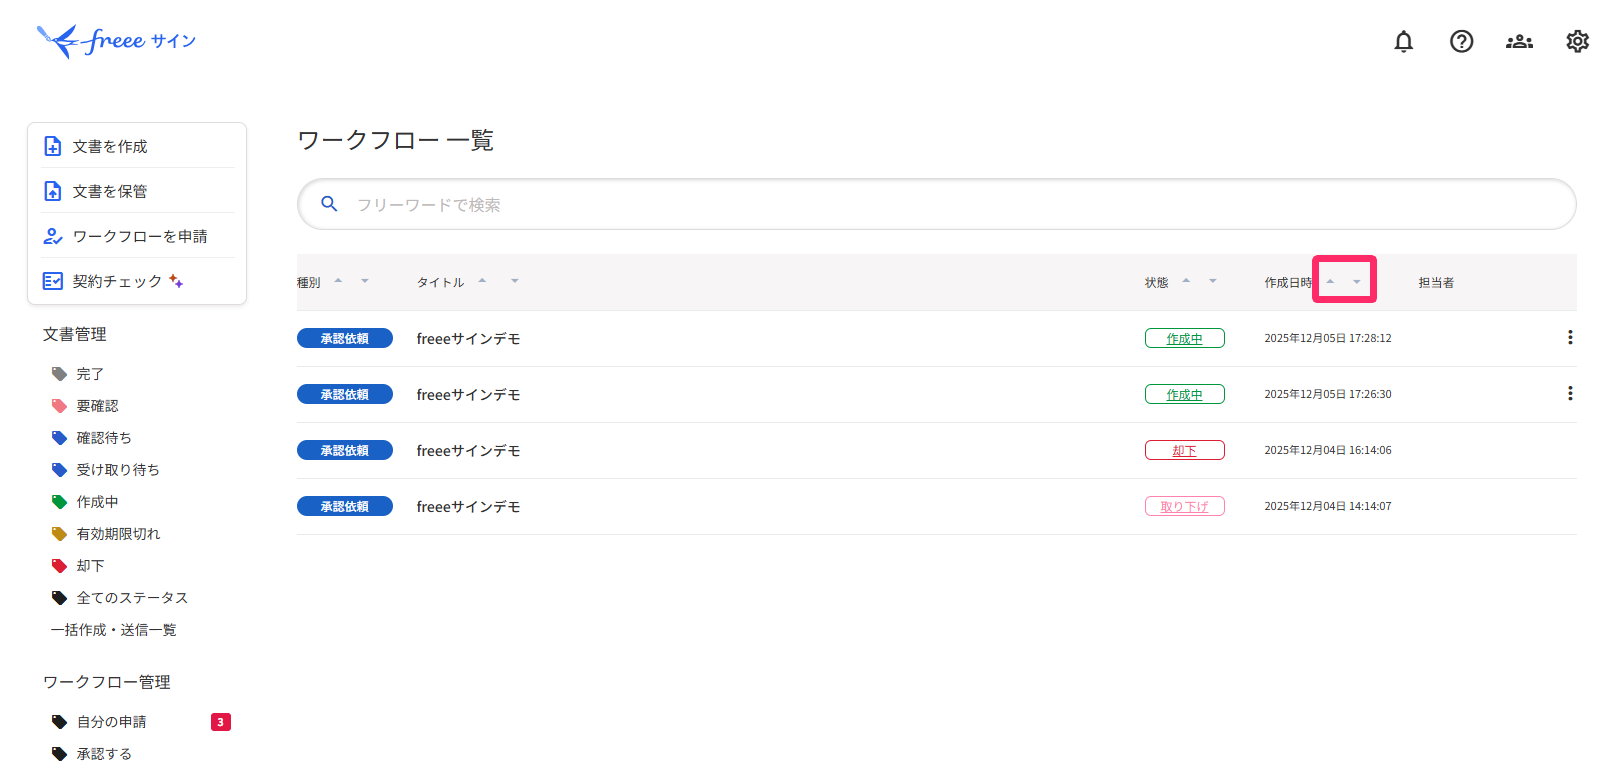
Task: Open the settings gear icon
Action: coord(1577,41)
